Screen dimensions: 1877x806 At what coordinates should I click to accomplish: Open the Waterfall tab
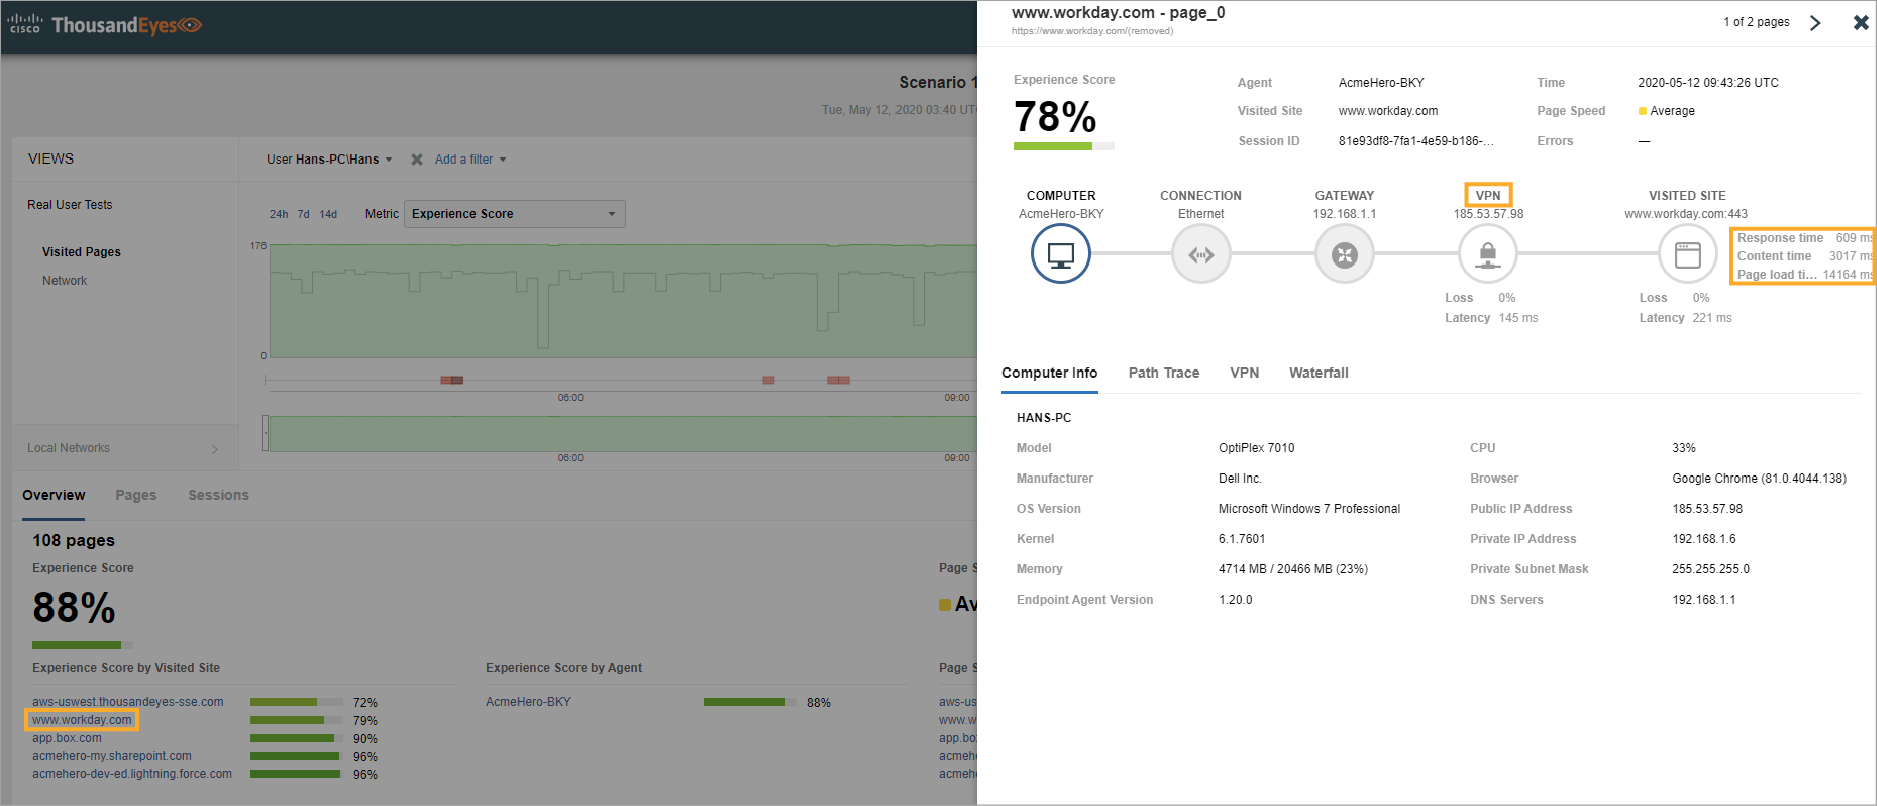1318,373
